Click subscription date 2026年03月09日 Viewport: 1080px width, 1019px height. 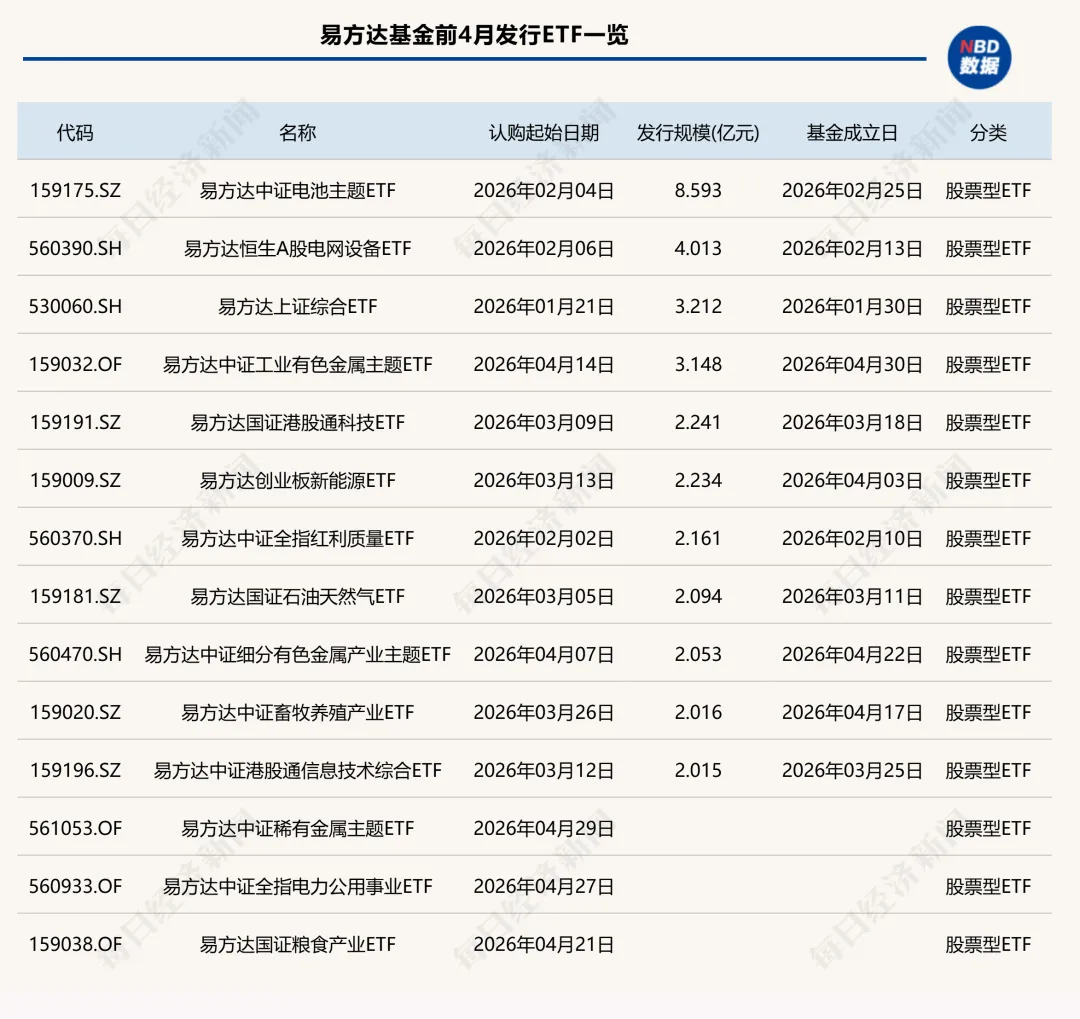click(543, 422)
